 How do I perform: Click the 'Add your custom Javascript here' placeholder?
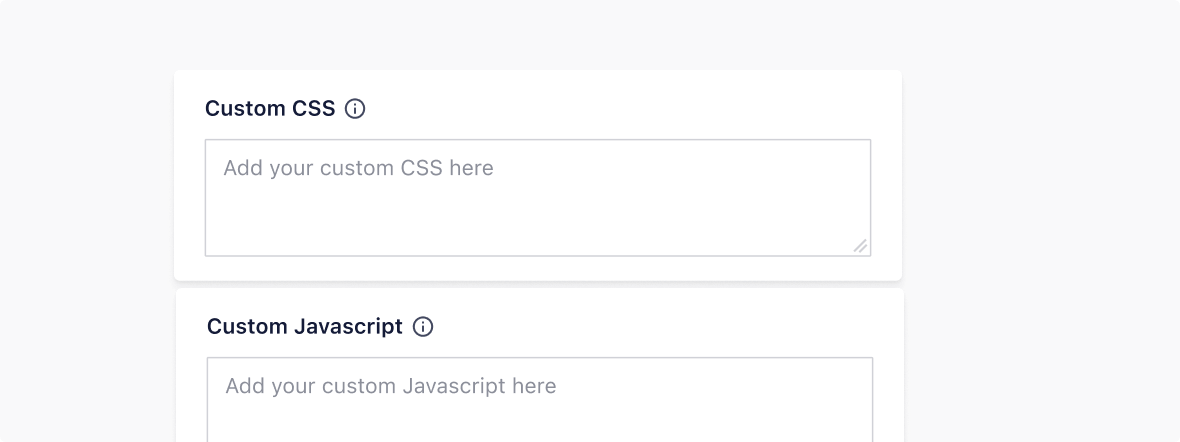[390, 386]
